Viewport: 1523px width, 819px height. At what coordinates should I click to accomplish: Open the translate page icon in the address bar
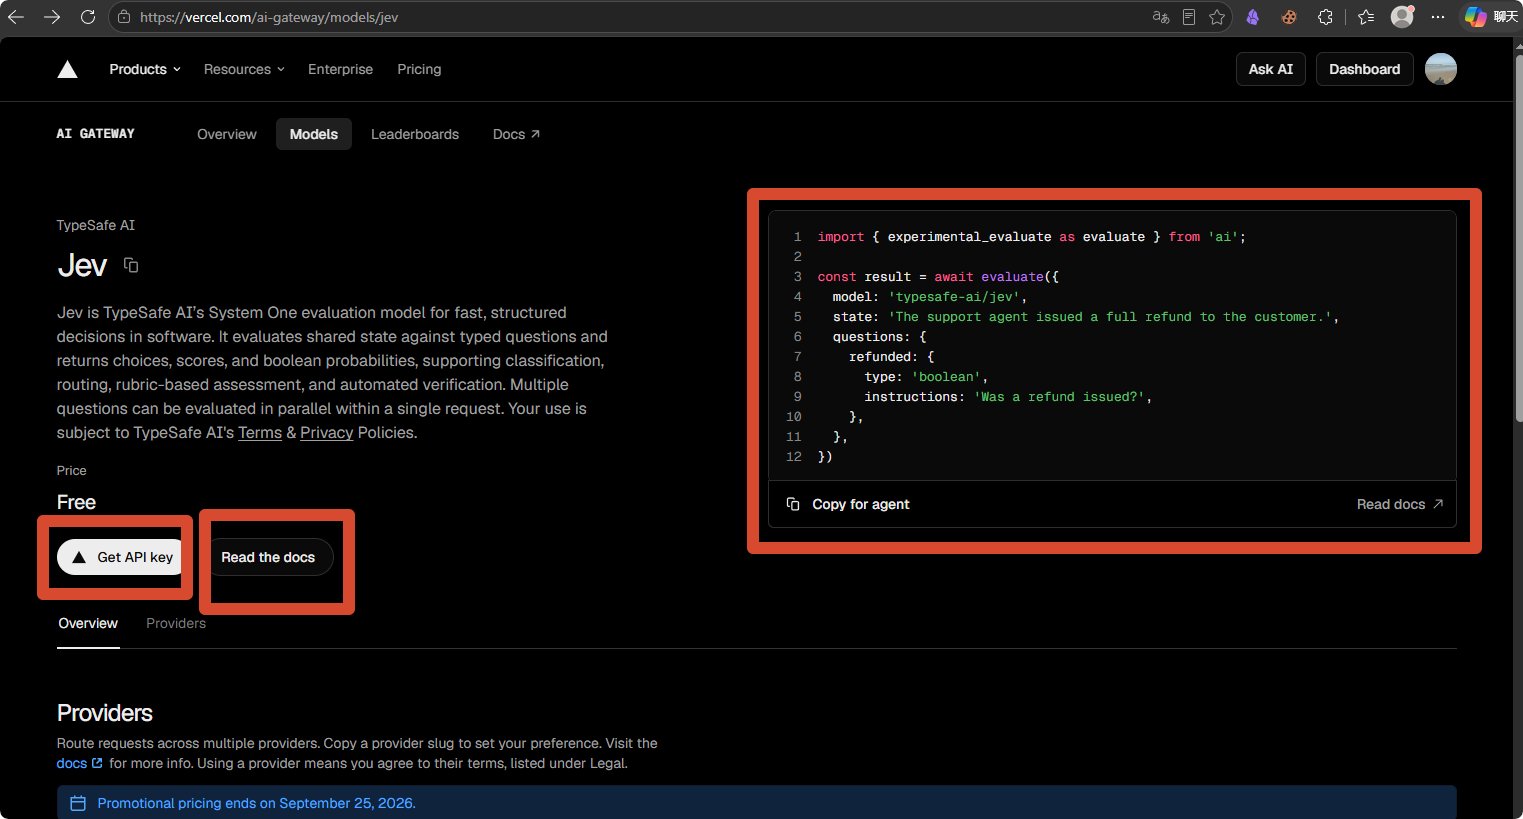pyautogui.click(x=1161, y=17)
